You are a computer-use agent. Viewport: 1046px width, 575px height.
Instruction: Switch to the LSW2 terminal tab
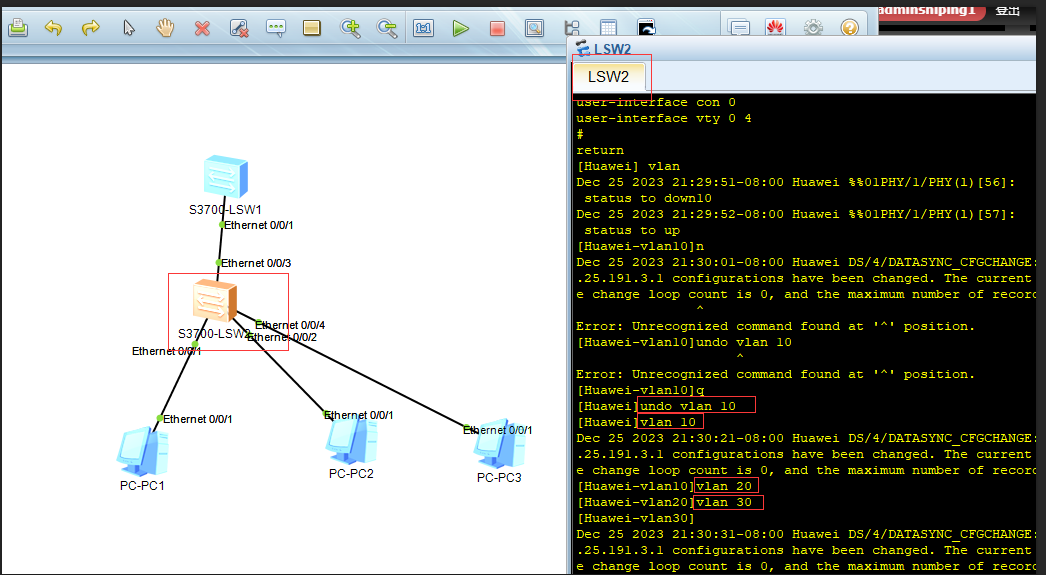(x=608, y=77)
